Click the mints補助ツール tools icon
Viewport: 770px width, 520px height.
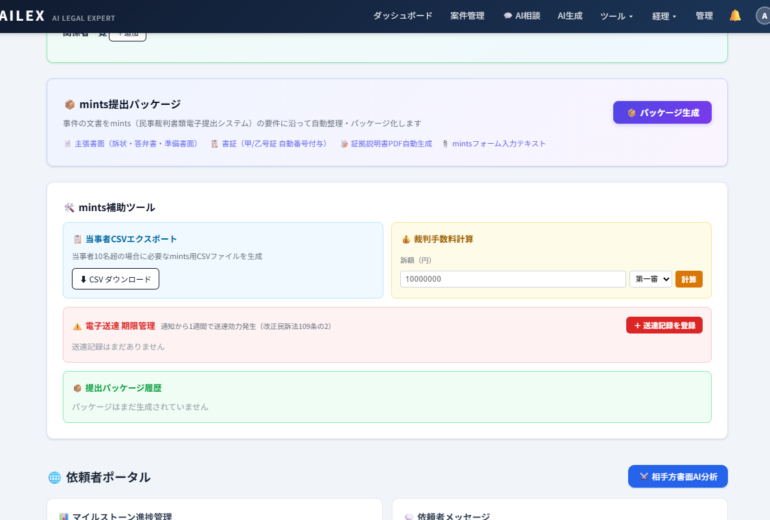click(69, 207)
